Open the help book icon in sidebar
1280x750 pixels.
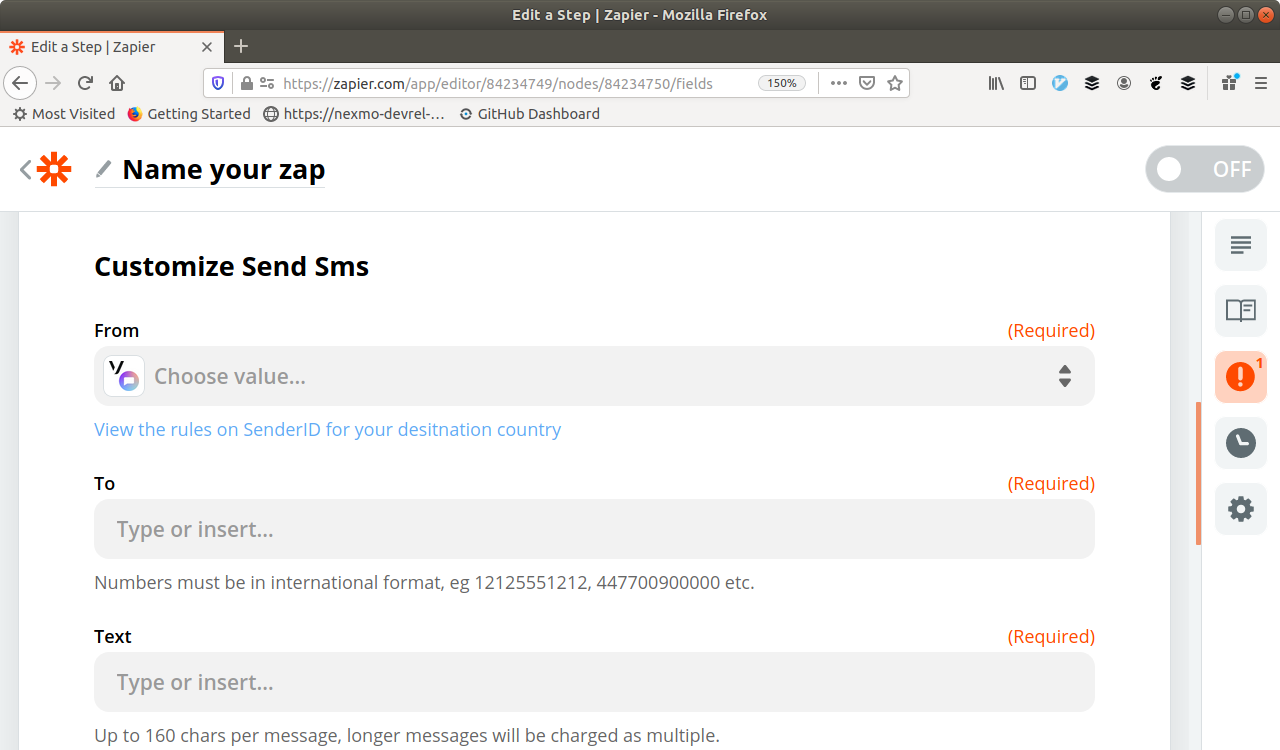click(1241, 310)
